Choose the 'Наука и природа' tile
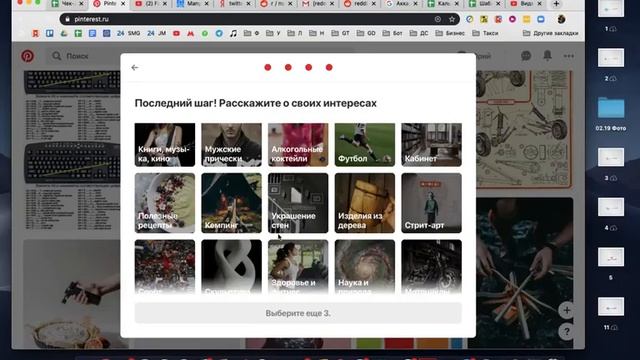The height and width of the screenshot is (360, 640). (365, 267)
